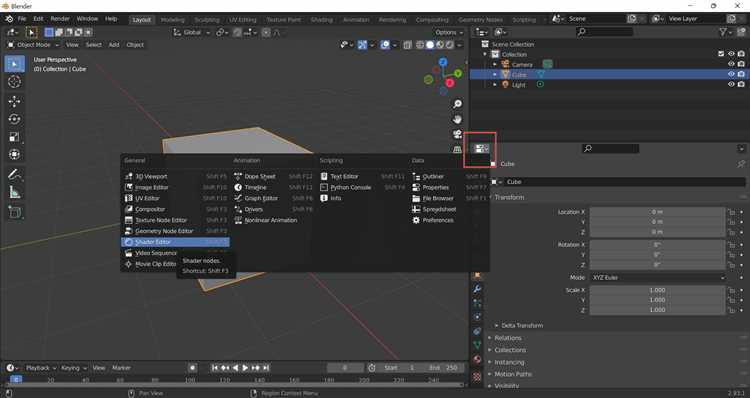750x398 pixels.
Task: Hide the Cube with its eye icon
Action: (x=731, y=74)
